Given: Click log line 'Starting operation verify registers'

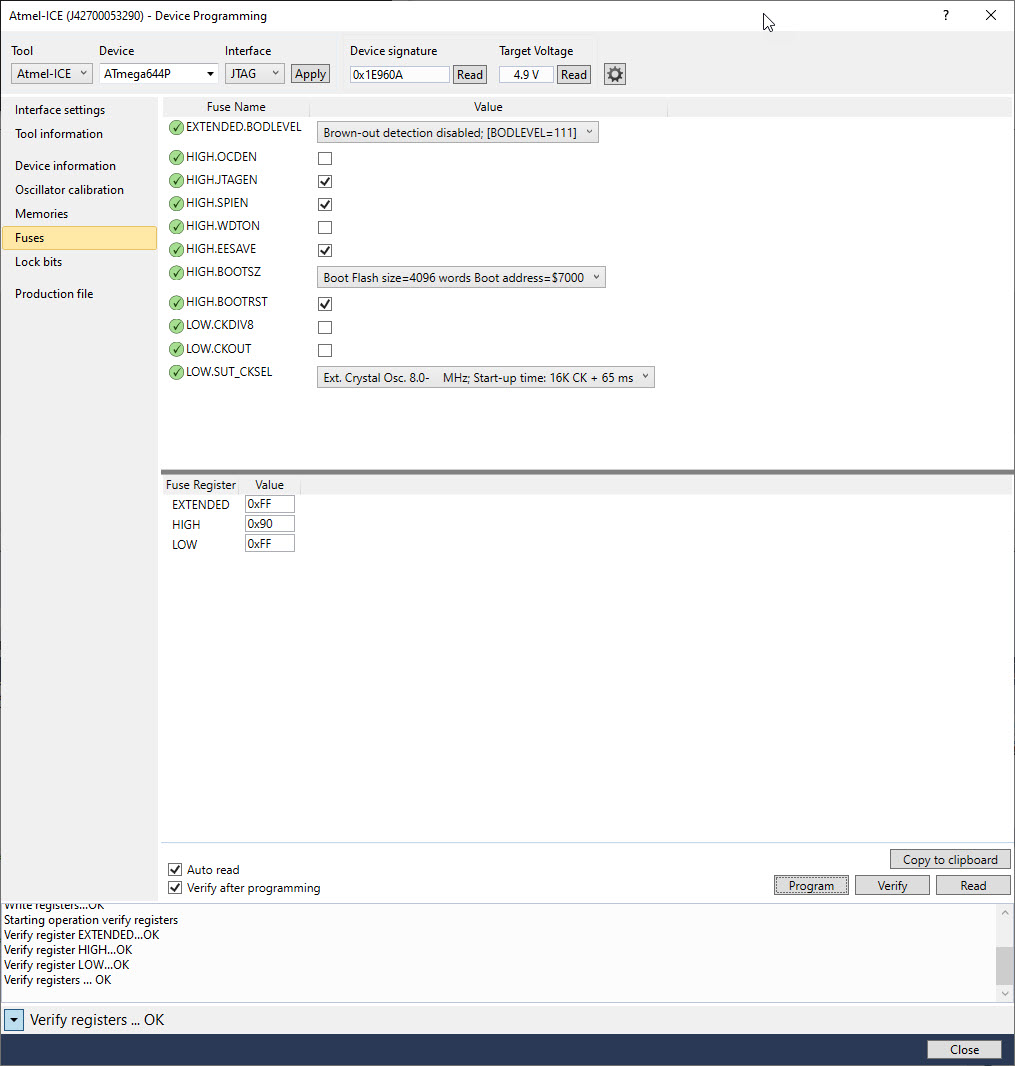Looking at the screenshot, I should tap(91, 920).
